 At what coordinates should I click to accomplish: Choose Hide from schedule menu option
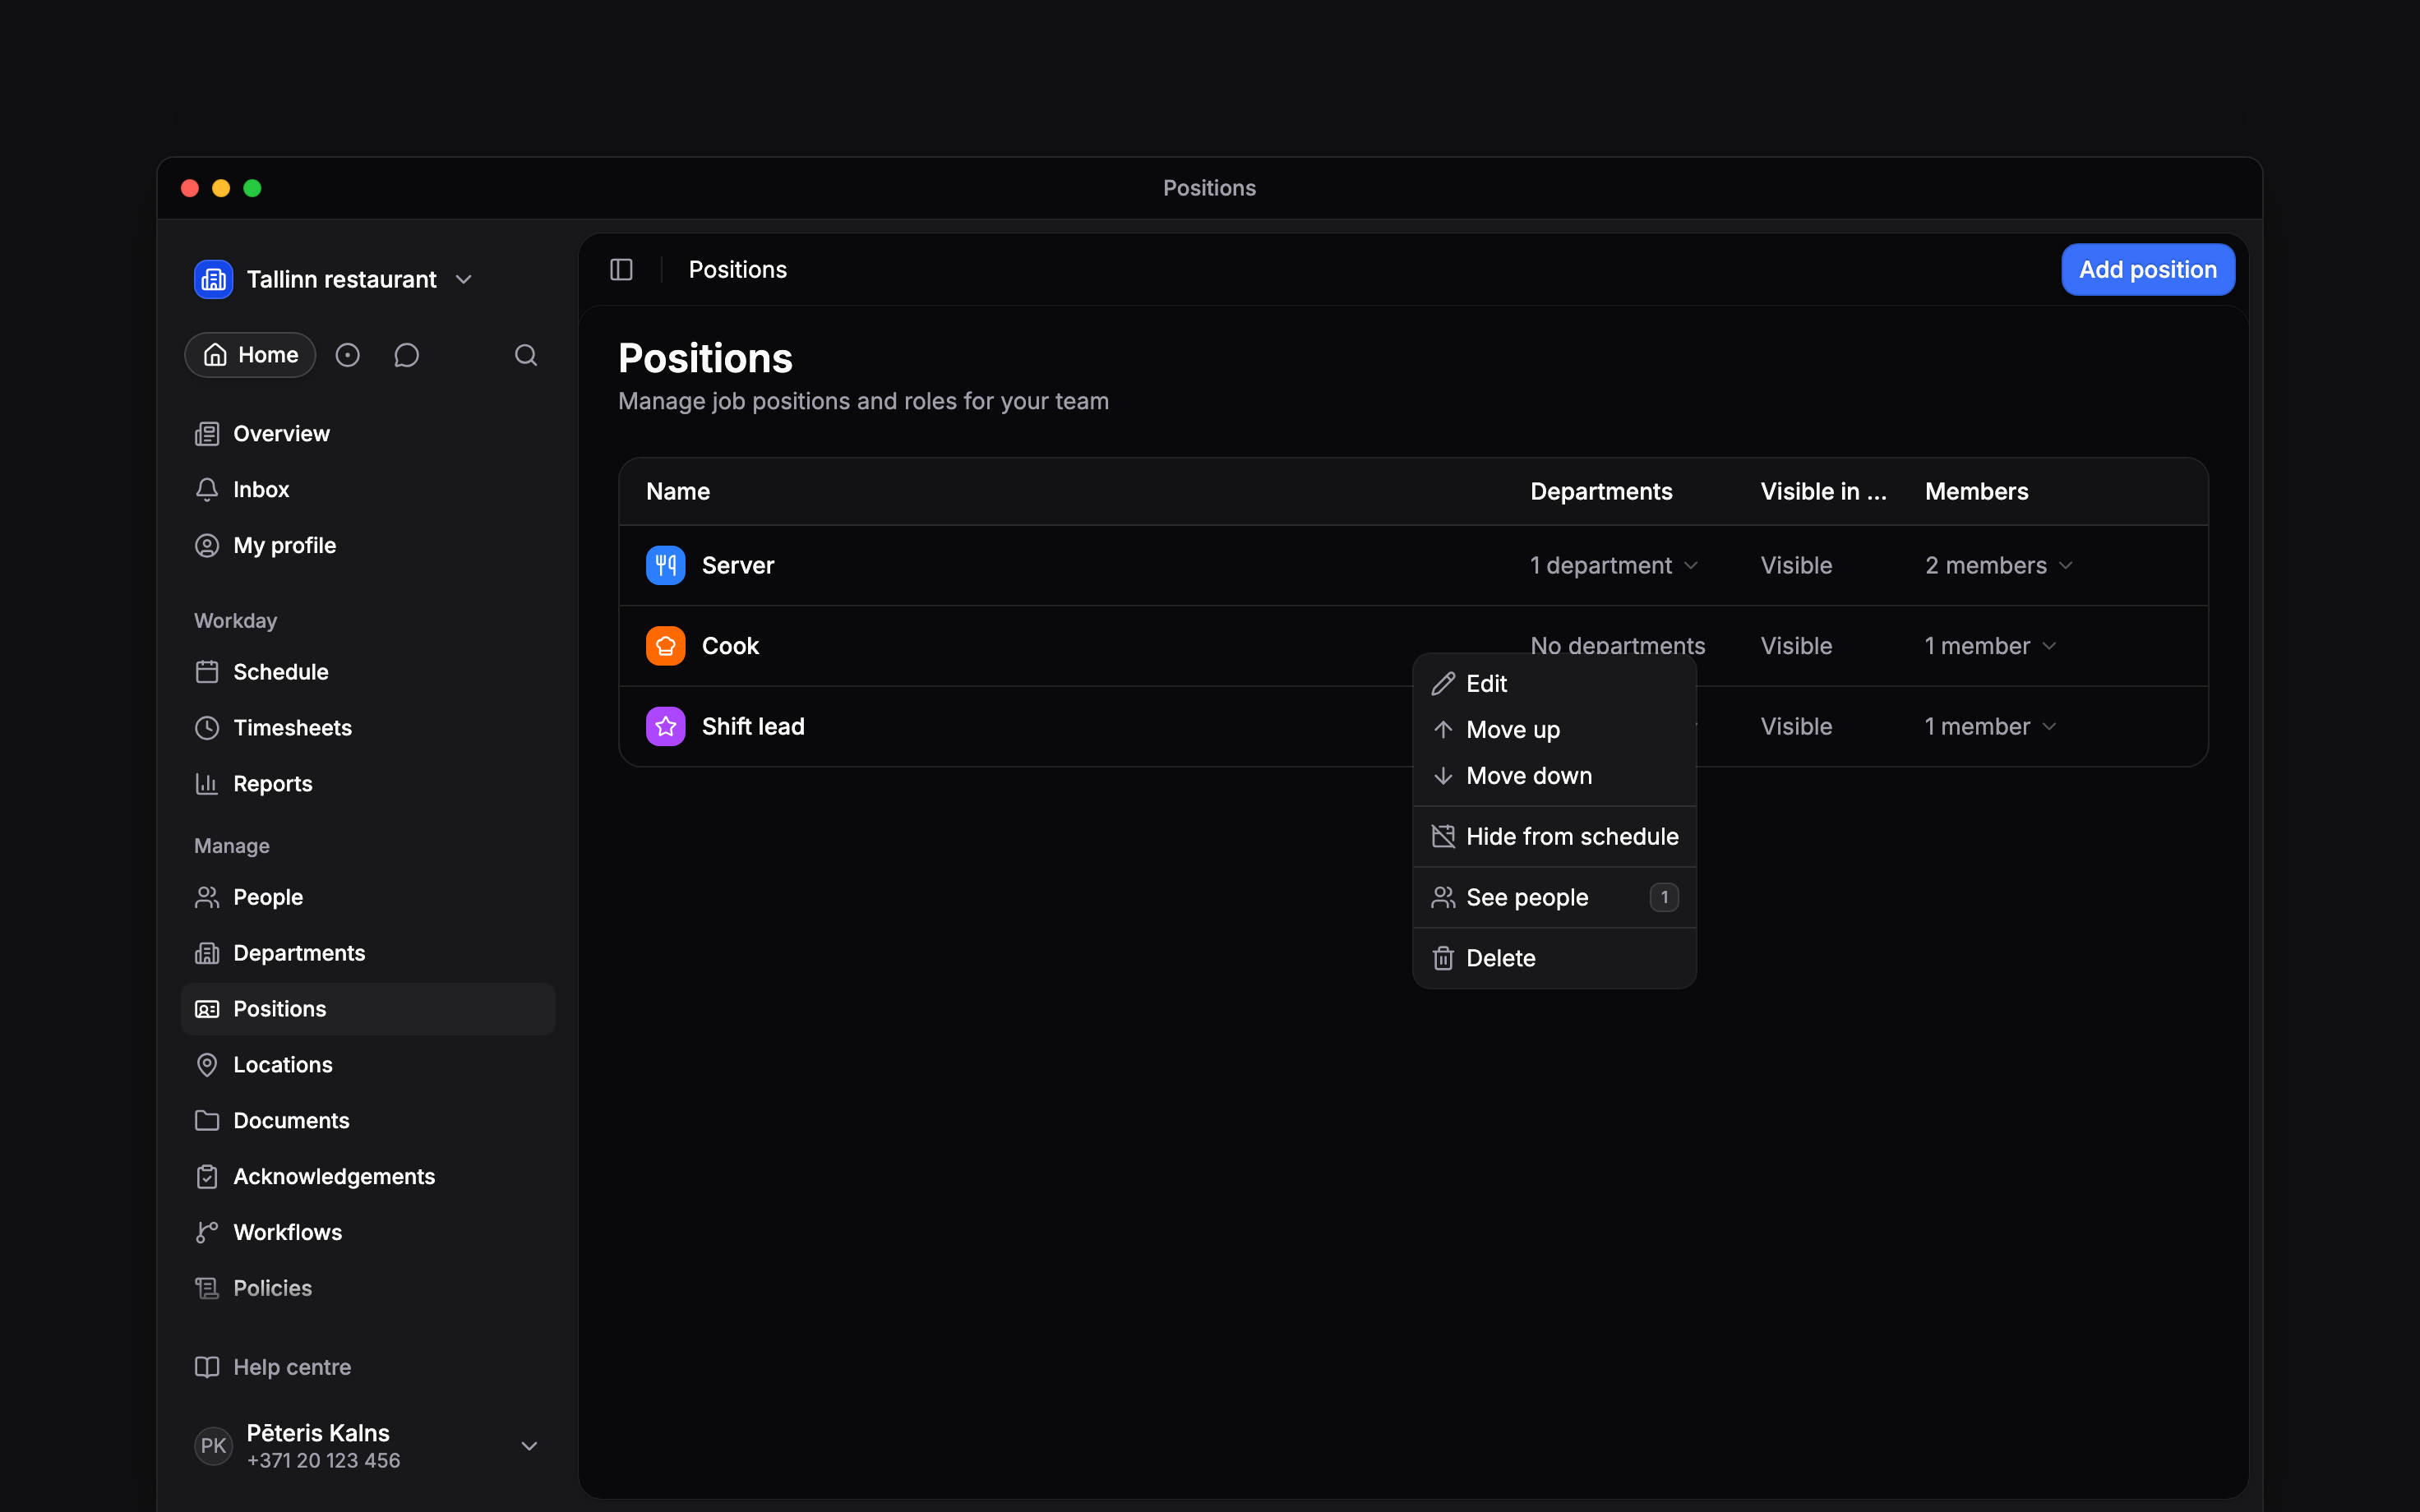pyautogui.click(x=1554, y=837)
